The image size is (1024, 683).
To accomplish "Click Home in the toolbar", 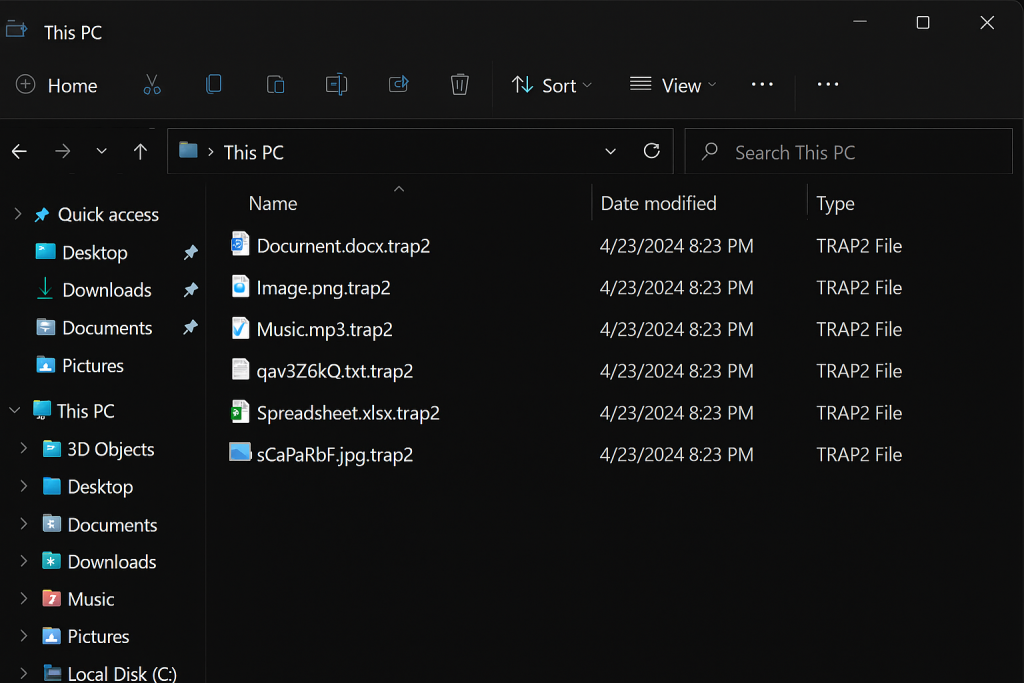I will [57, 85].
